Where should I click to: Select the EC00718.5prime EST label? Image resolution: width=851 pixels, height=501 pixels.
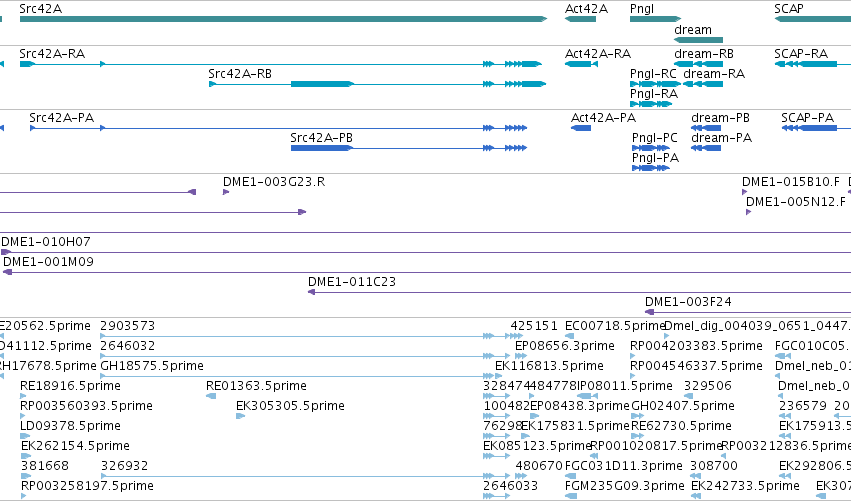click(615, 326)
